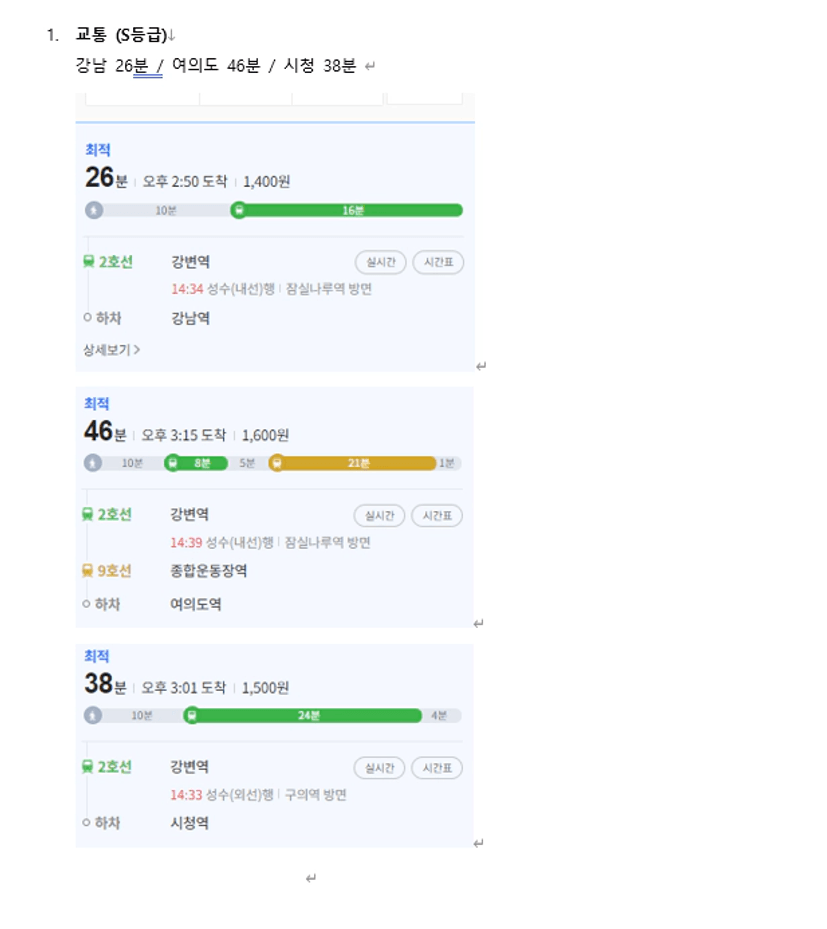Click the walking icon in 26분 route bar

[x=94, y=210]
